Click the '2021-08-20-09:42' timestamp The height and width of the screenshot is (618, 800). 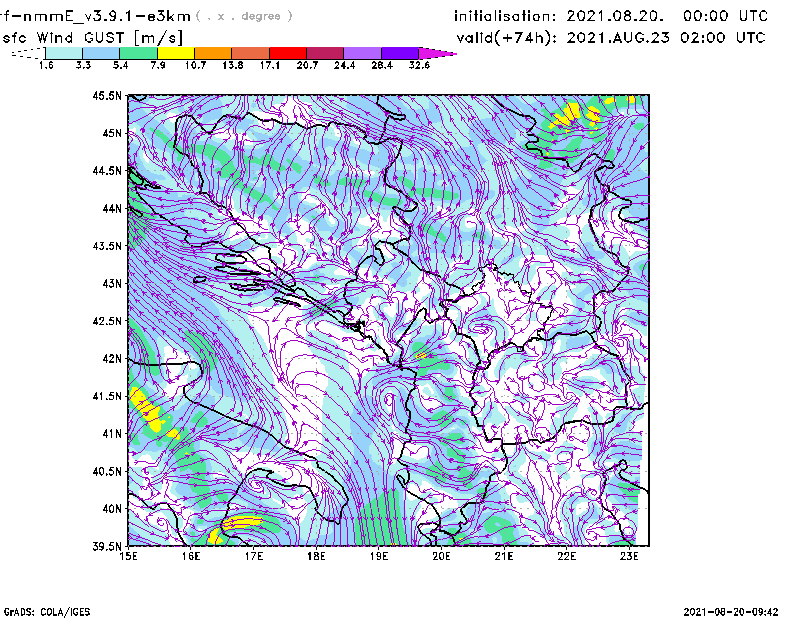(x=731, y=612)
